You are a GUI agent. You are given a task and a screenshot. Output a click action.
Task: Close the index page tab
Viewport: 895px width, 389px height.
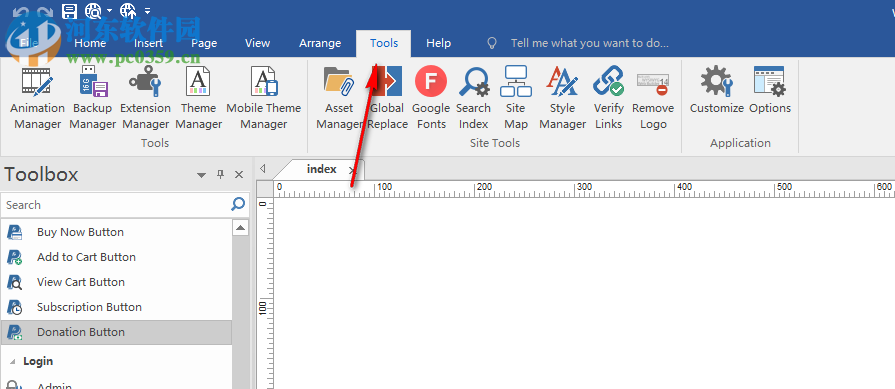[353, 170]
